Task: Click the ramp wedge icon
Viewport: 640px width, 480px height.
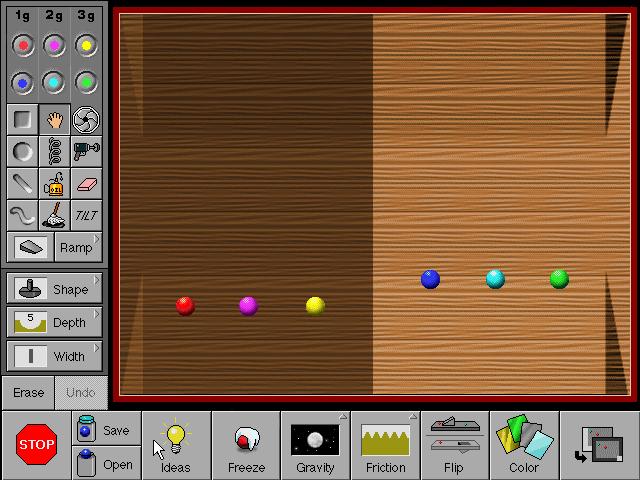Action: click(x=31, y=247)
